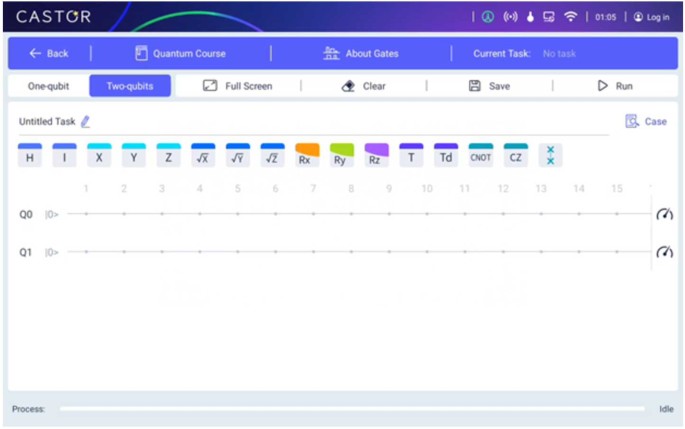This screenshot has width=685, height=429.
Task: Open the Quantum Course menu
Action: click(x=180, y=53)
